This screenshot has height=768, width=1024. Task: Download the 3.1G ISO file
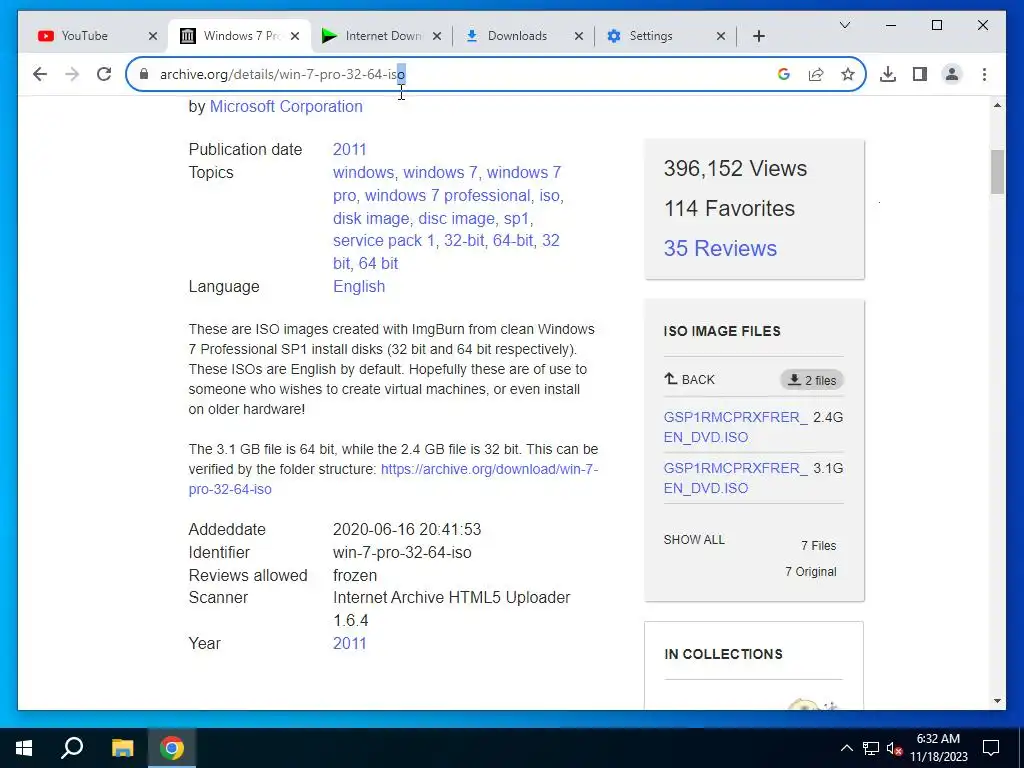pos(735,478)
